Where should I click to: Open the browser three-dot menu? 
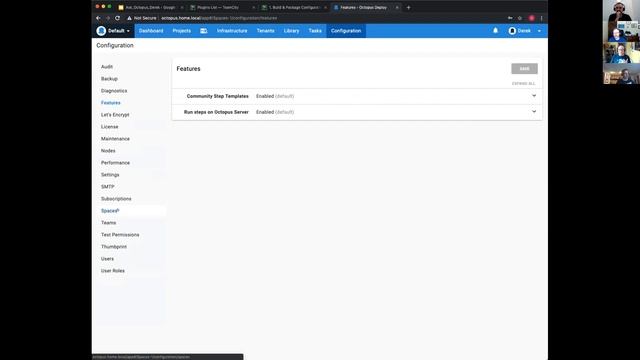542,18
